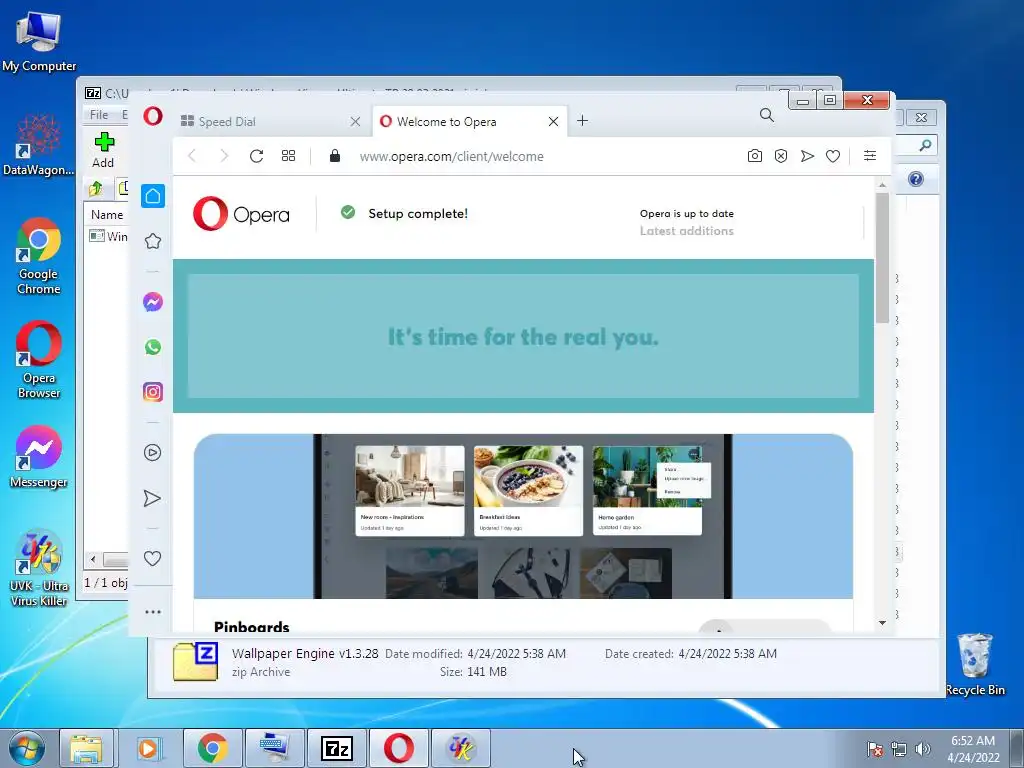Open the File menu in 7-Zip window
Screen dimensions: 1024x768
pos(99,114)
